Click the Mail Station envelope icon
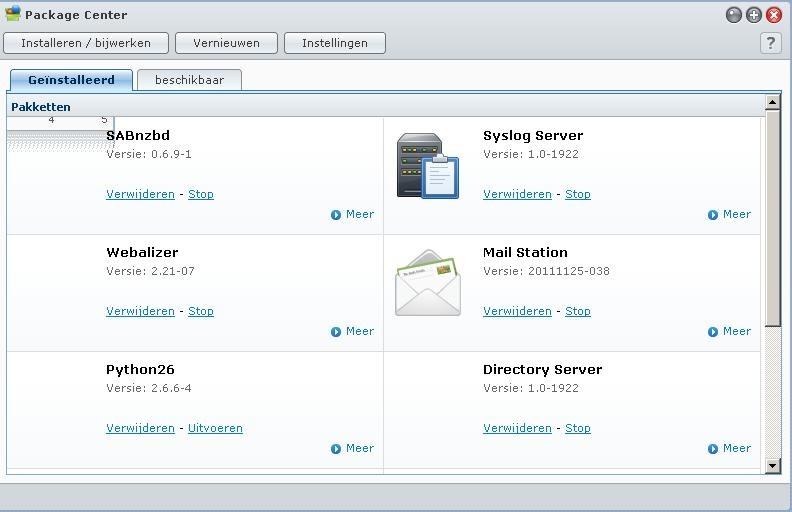The height and width of the screenshot is (512, 792). pyautogui.click(x=428, y=283)
